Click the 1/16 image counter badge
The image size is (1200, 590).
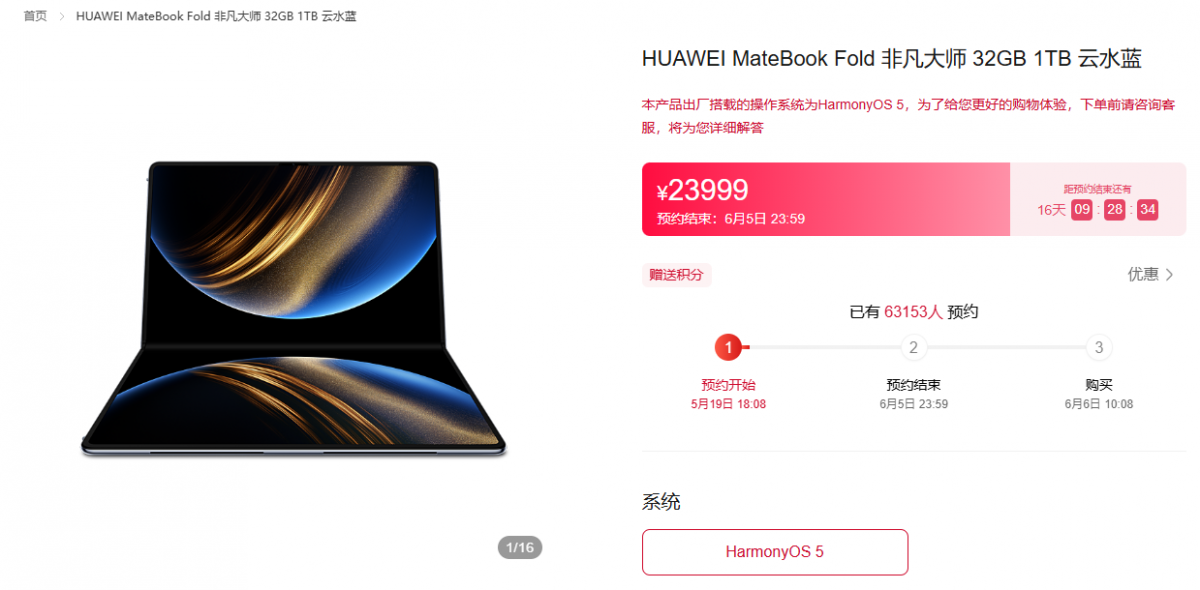(x=520, y=547)
